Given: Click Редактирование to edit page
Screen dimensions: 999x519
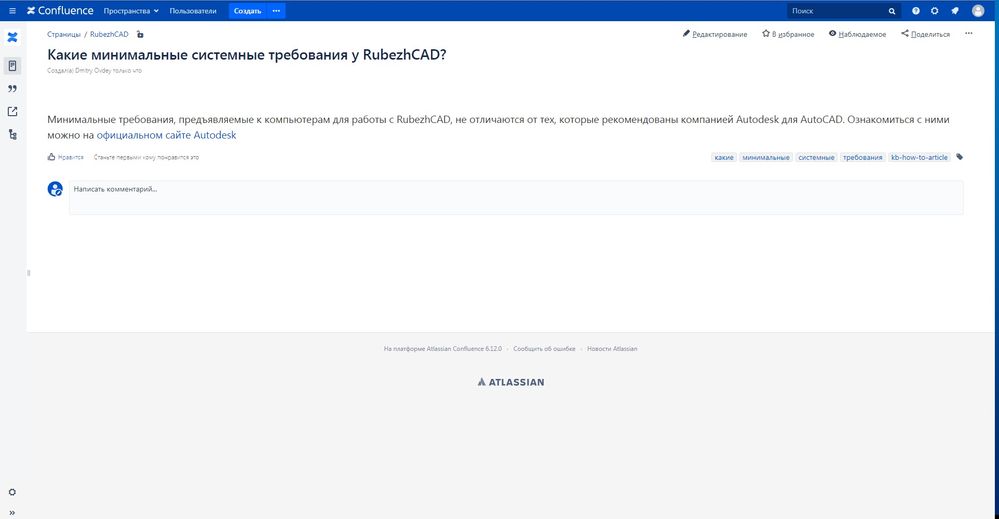Looking at the screenshot, I should pyautogui.click(x=715, y=34).
